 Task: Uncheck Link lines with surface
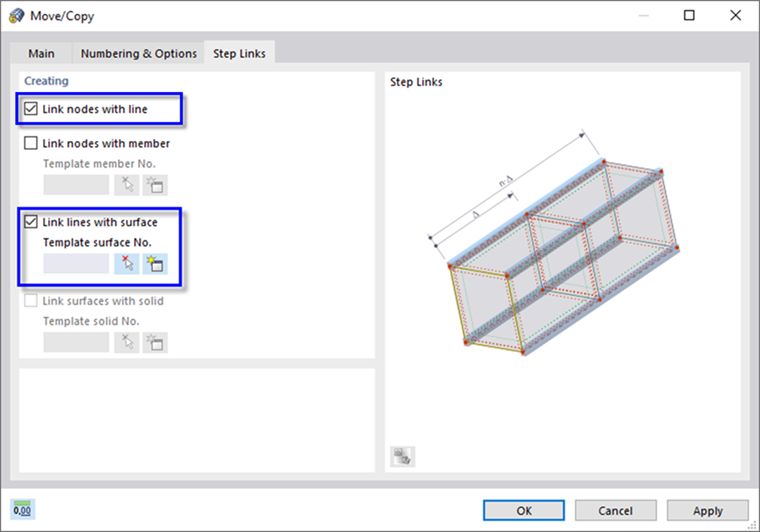pos(31,222)
